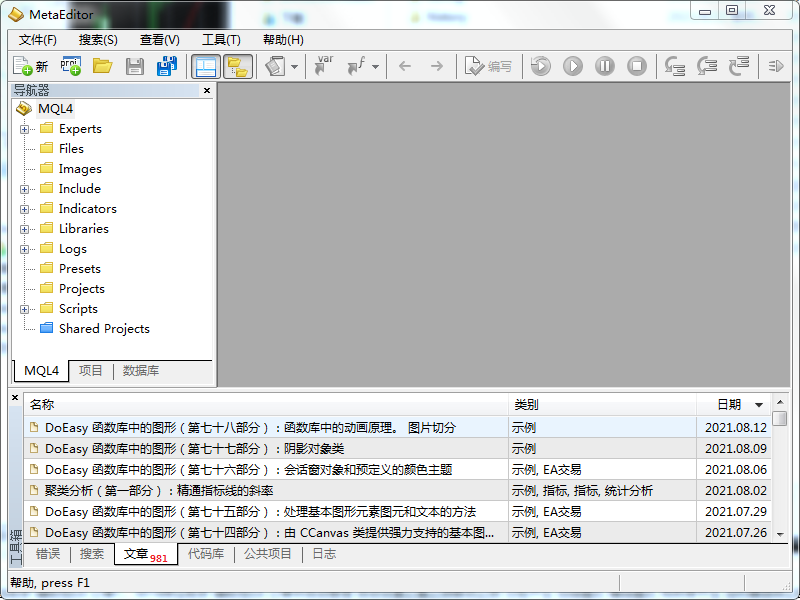The width and height of the screenshot is (800, 600).
Task: Click the insert variable (var) icon
Action: pos(323,66)
